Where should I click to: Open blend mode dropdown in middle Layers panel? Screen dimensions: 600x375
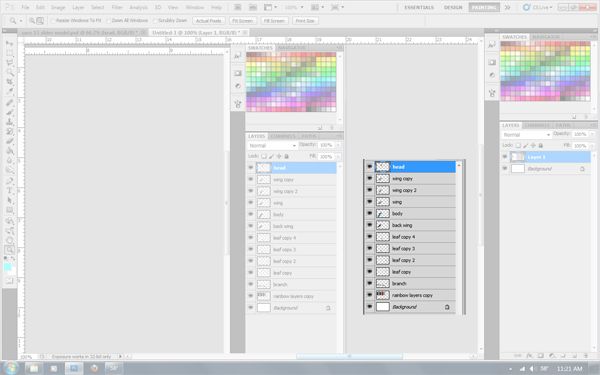pyautogui.click(x=272, y=146)
